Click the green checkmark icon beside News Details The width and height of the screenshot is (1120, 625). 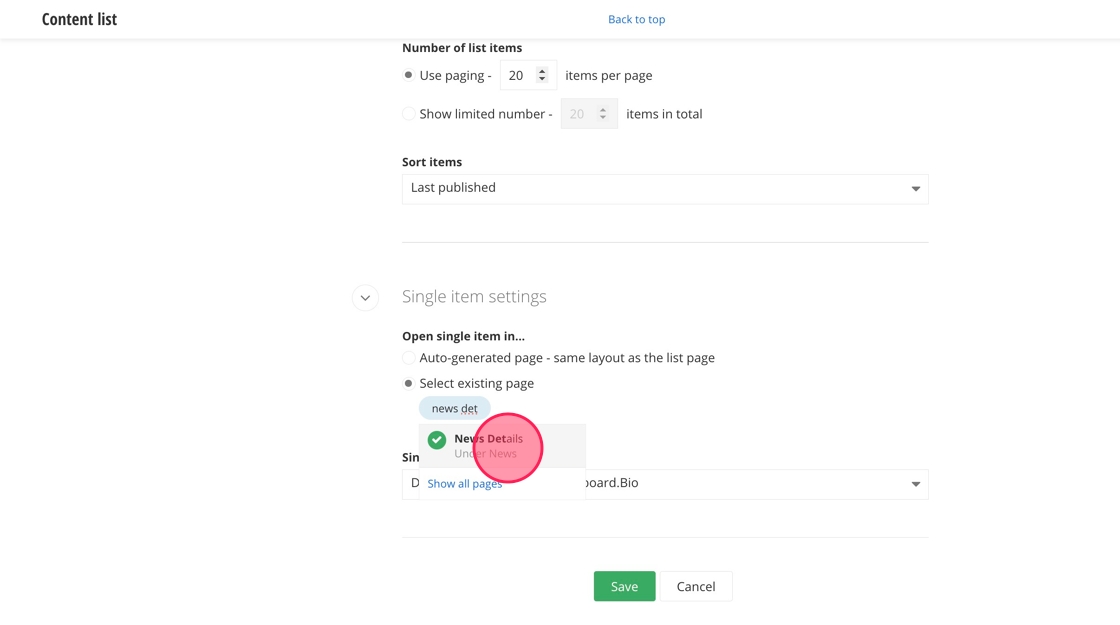coord(437,440)
